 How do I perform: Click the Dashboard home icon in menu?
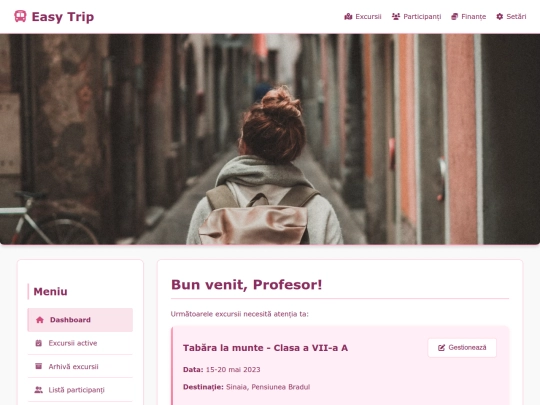[40, 320]
